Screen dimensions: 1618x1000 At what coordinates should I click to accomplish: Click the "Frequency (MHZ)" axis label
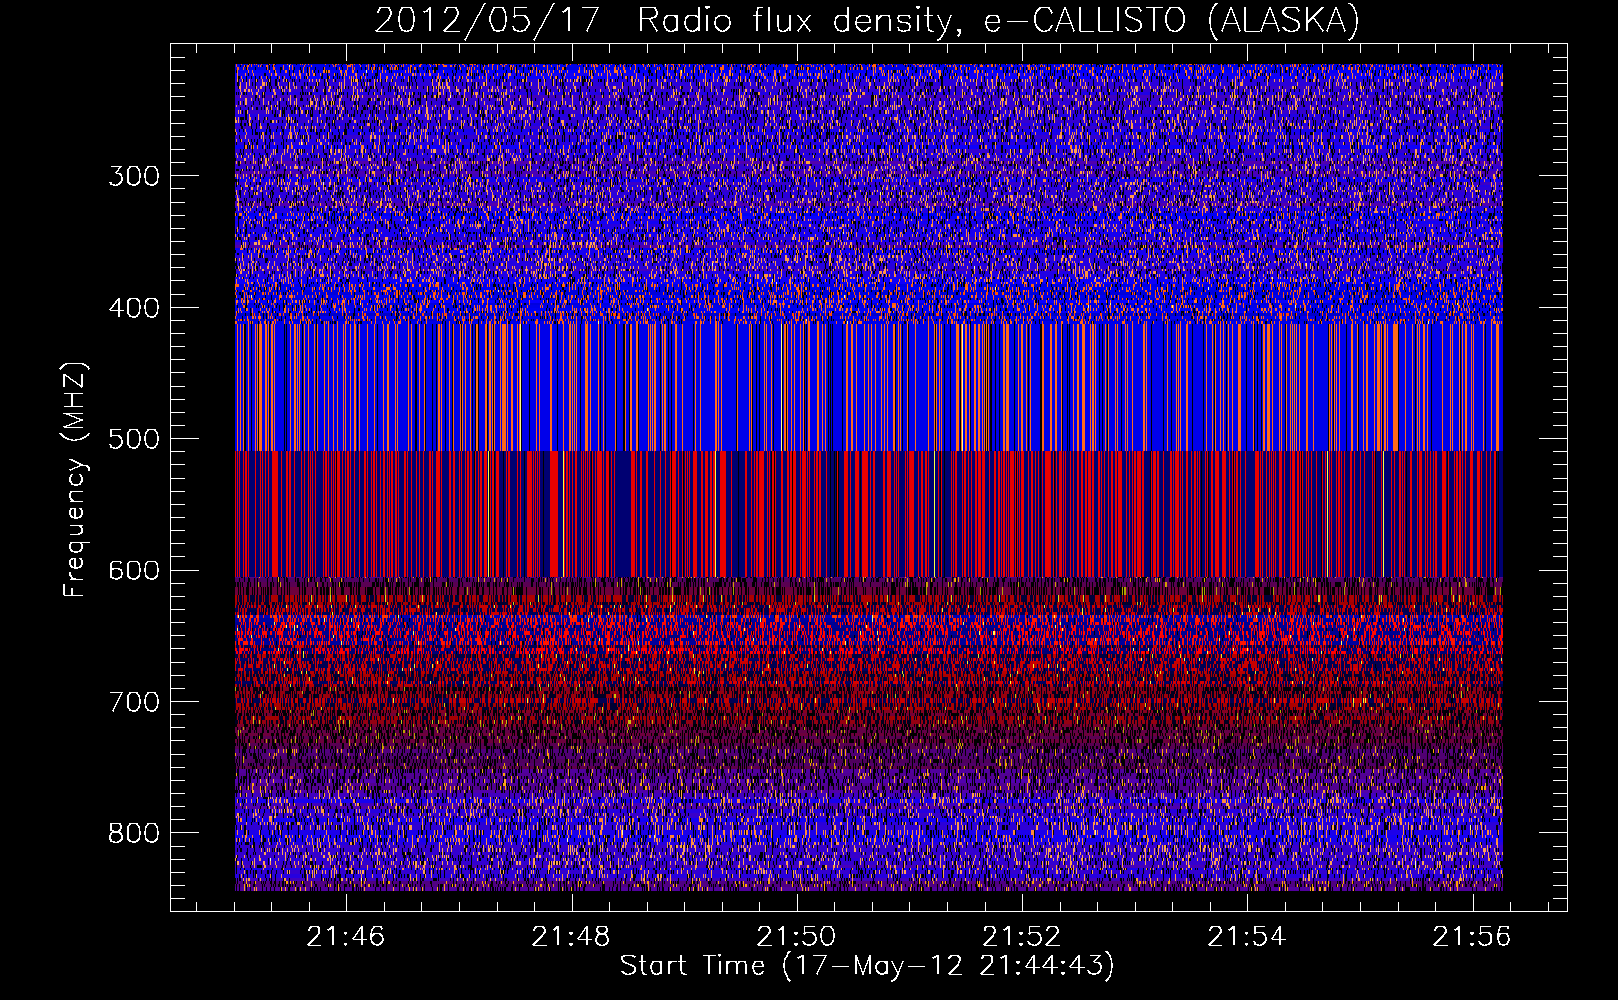point(74,480)
